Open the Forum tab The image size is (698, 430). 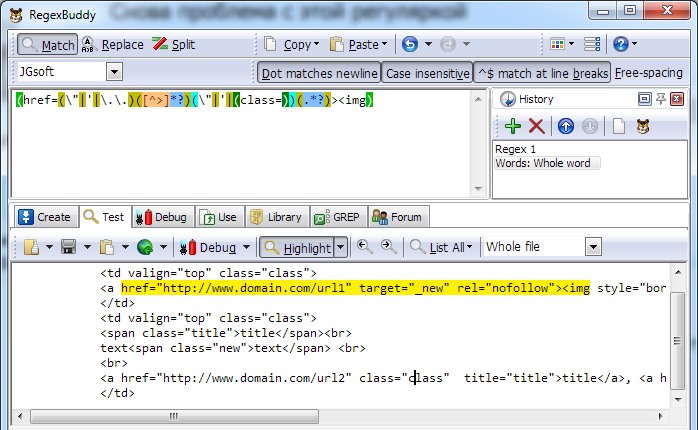(x=398, y=217)
